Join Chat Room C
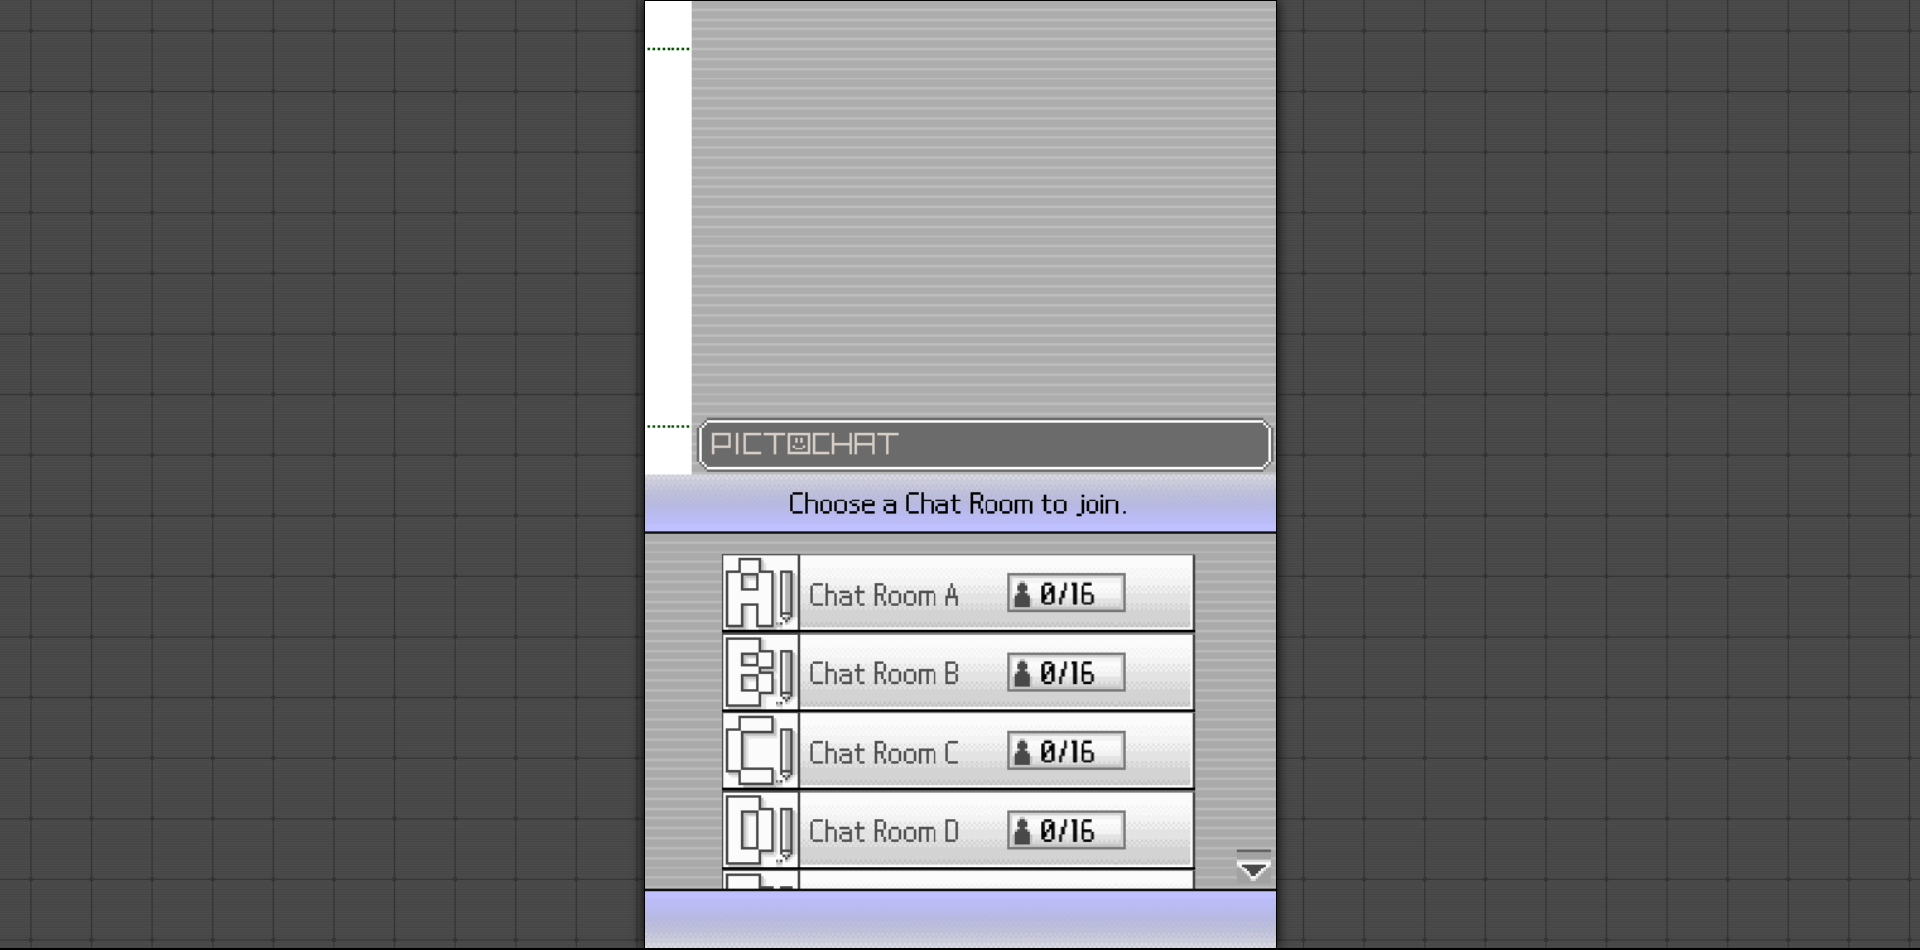This screenshot has height=950, width=1920. [958, 751]
